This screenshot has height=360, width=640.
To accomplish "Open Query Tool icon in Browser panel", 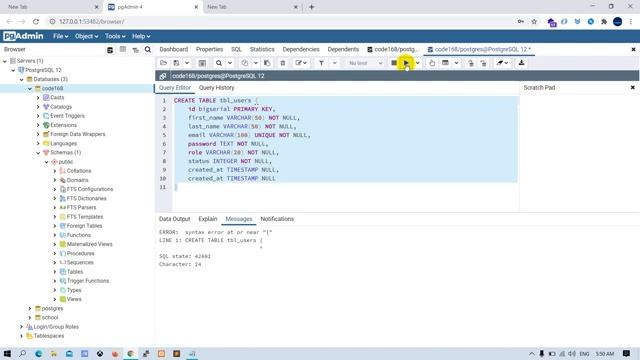I will pyautogui.click(x=110, y=50).
